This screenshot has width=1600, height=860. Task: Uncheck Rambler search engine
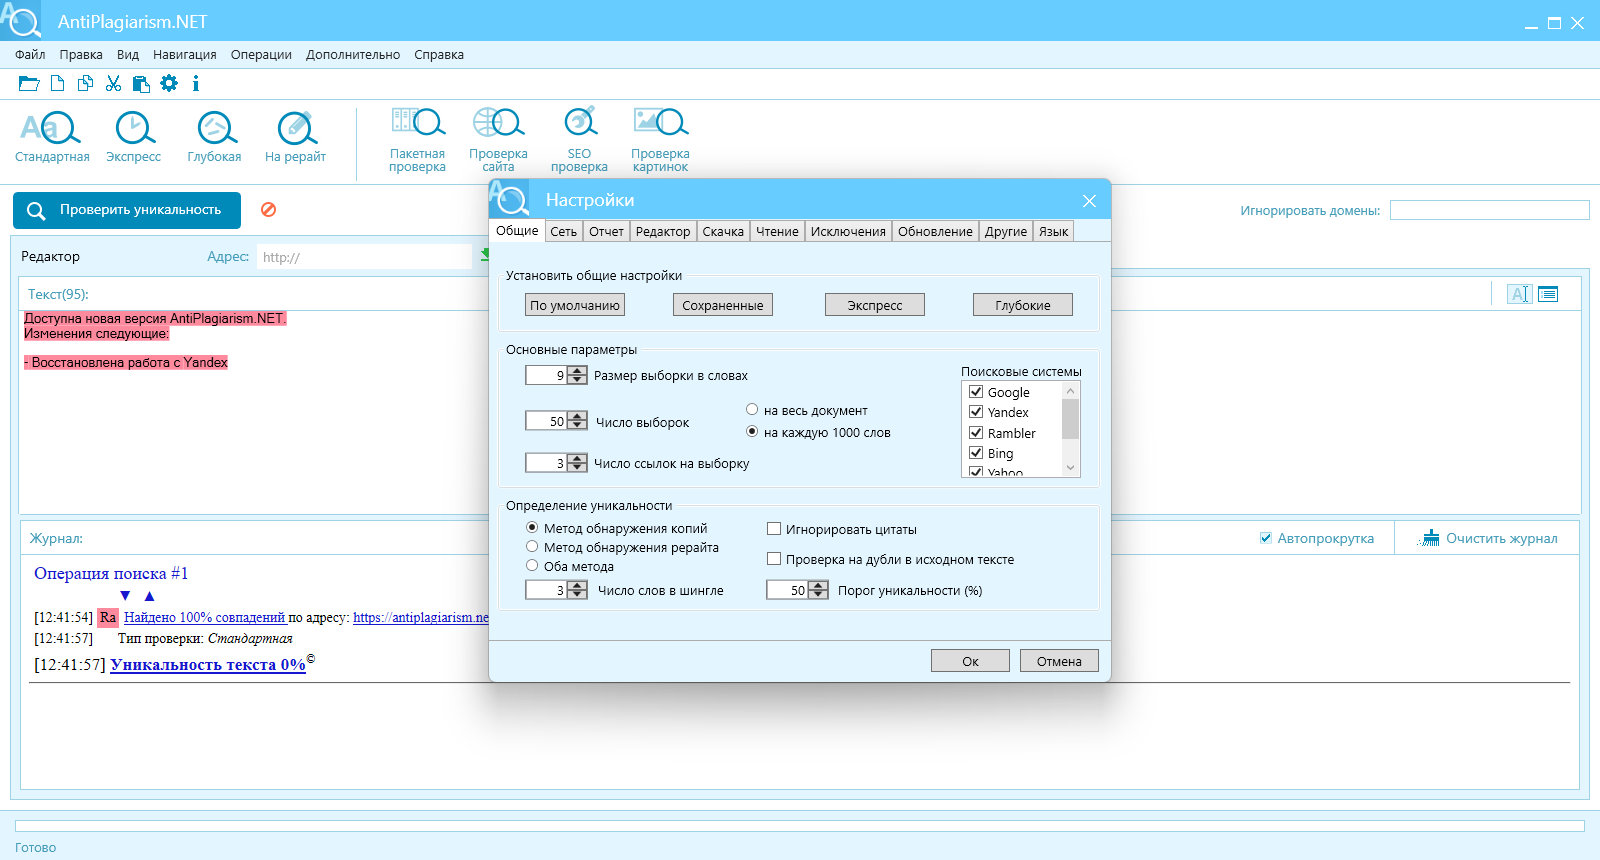tap(976, 433)
